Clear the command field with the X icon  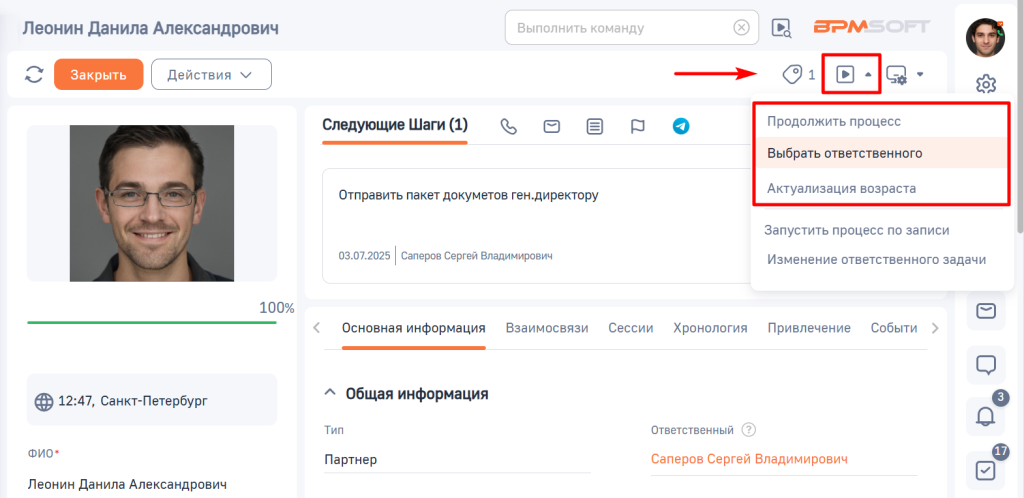741,28
